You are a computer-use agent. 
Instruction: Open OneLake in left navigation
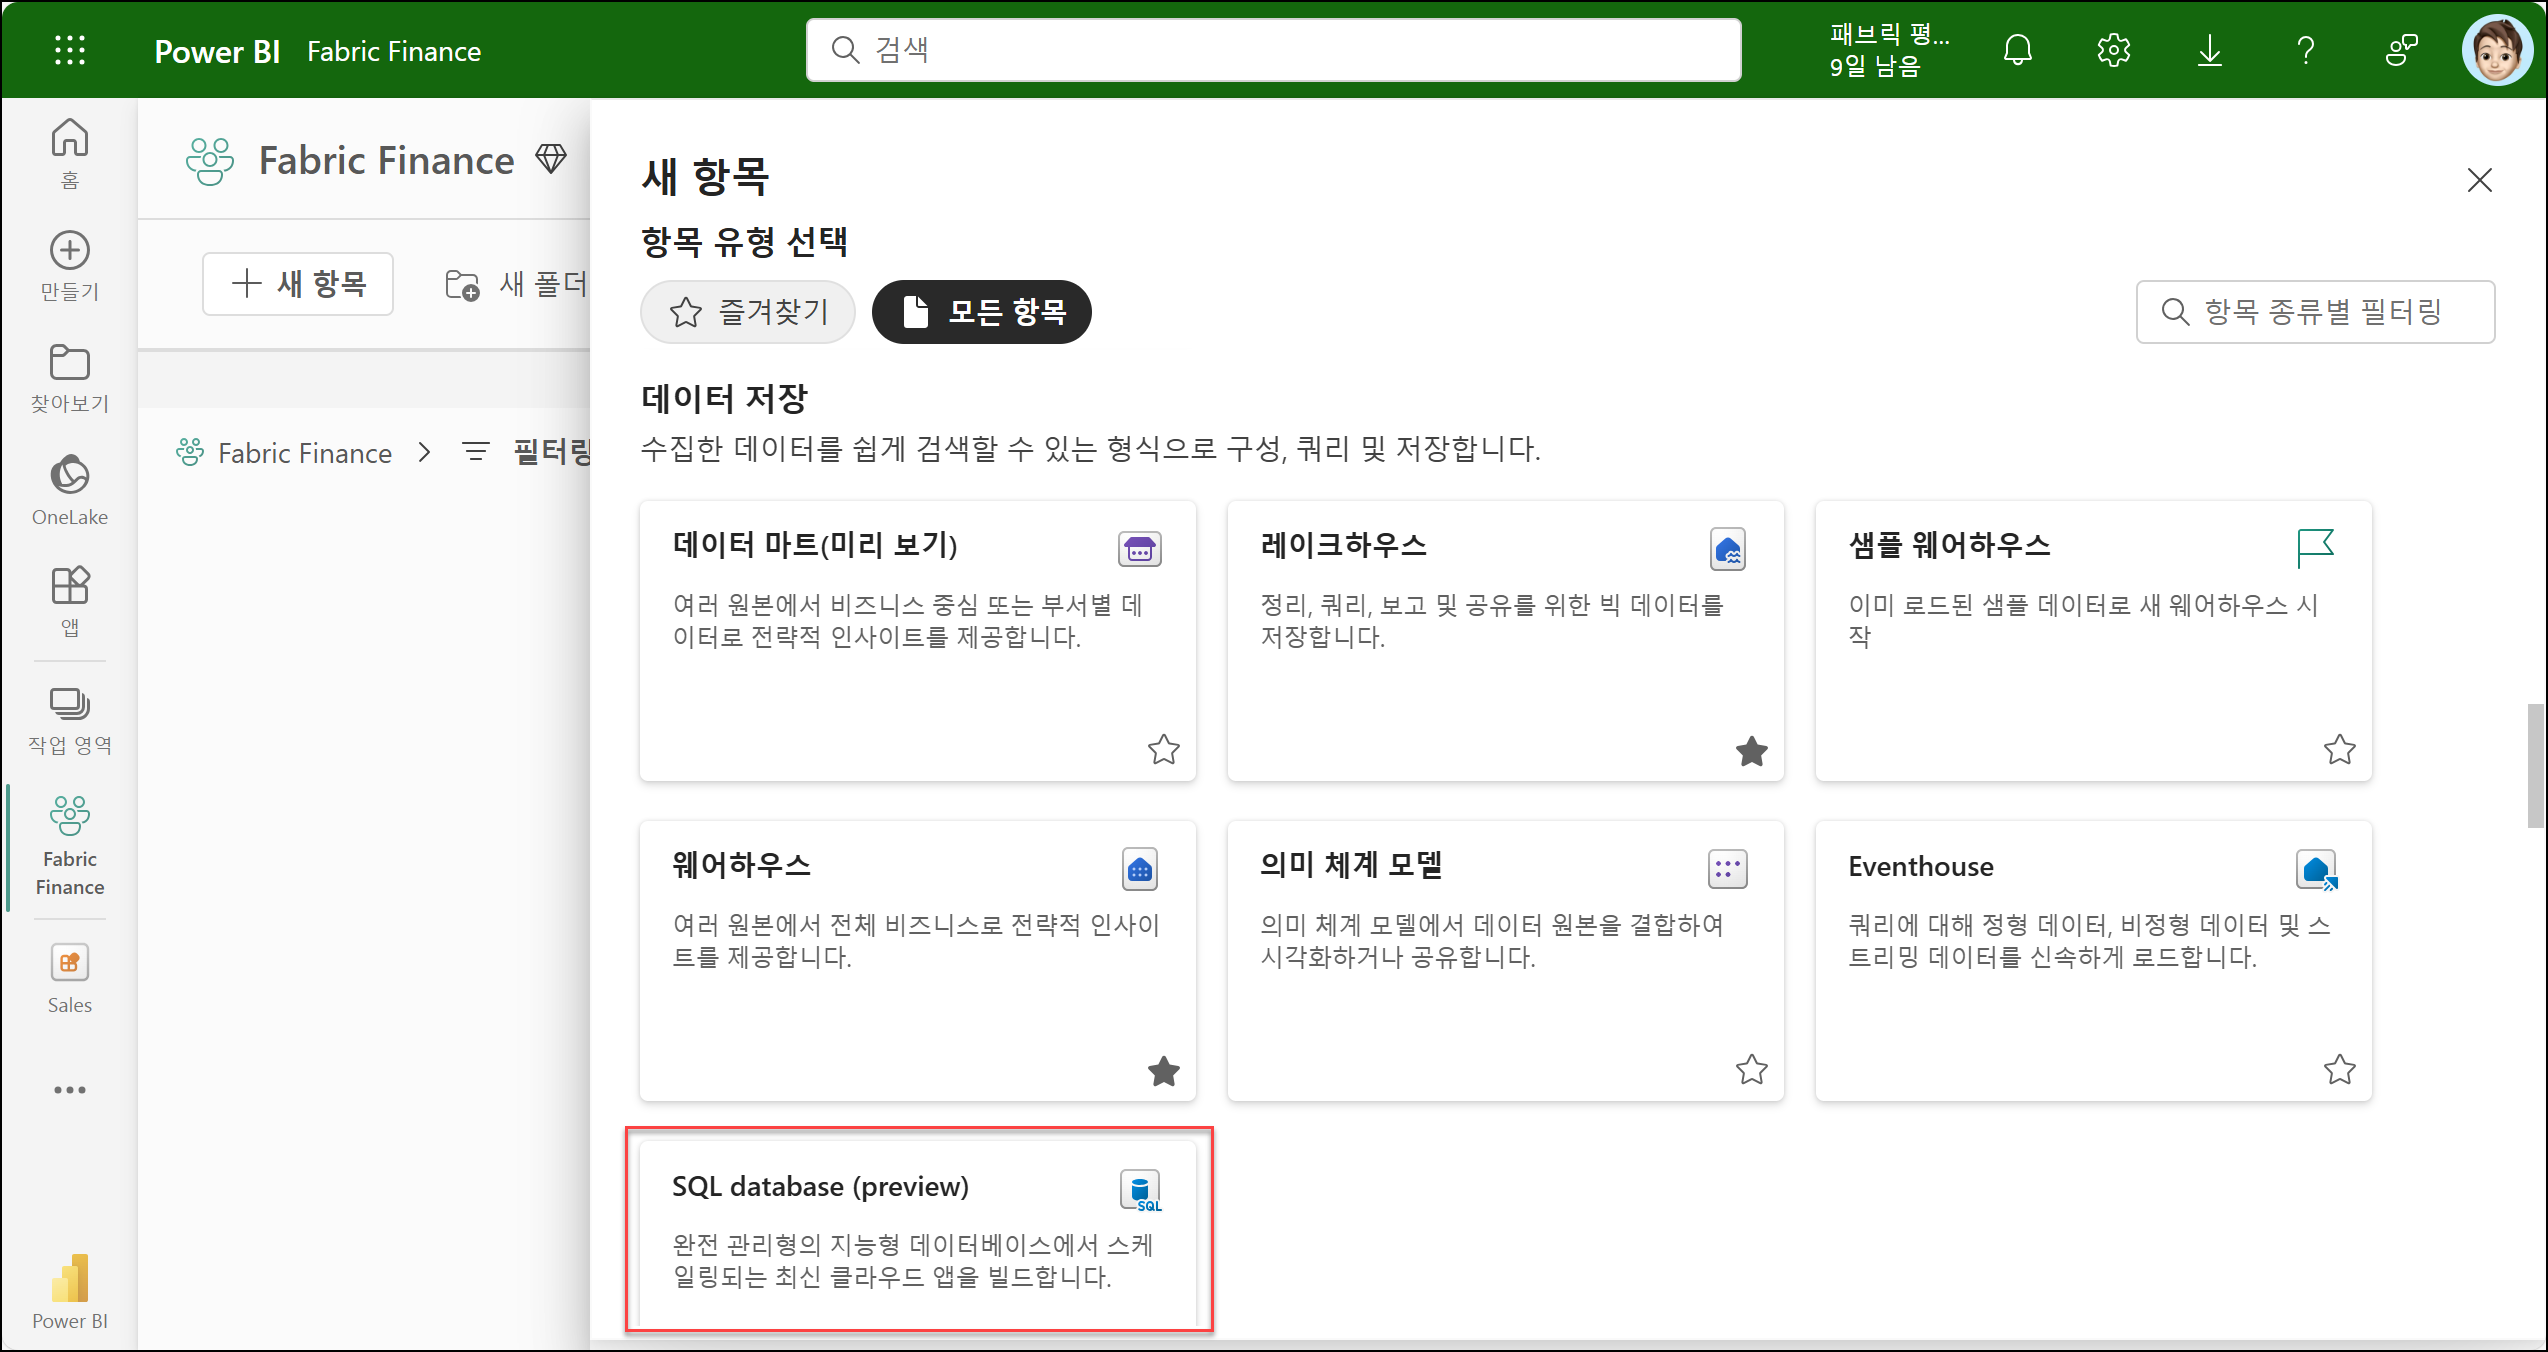point(69,490)
